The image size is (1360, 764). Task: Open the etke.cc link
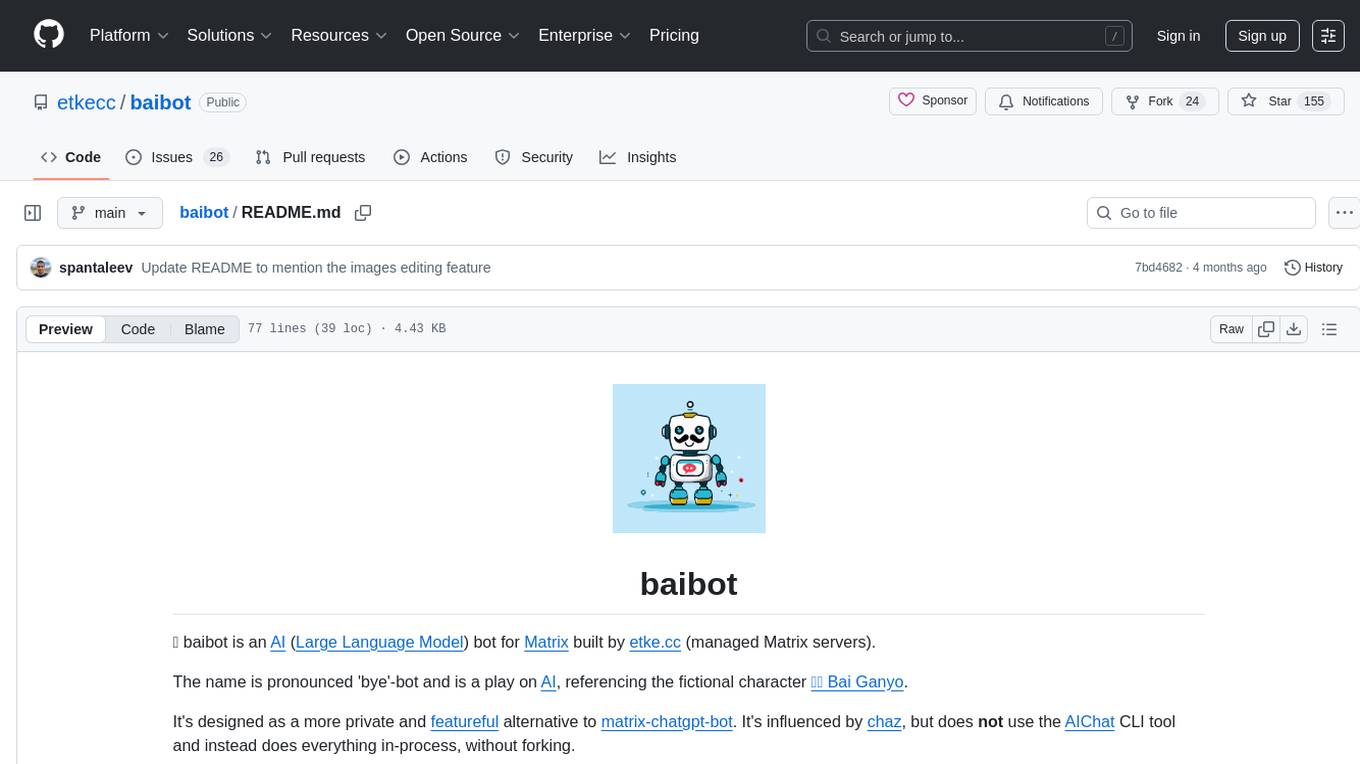(655, 642)
